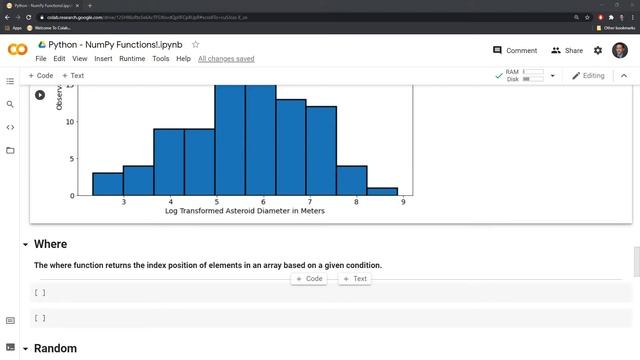Expand the runtime connection dropdown arrow

point(553,76)
